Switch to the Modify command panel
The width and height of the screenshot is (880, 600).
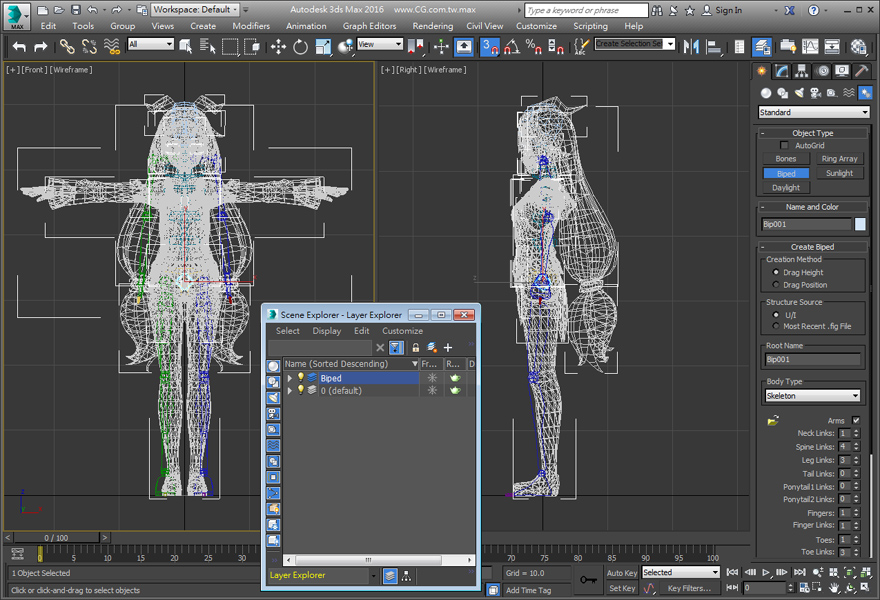coord(782,71)
